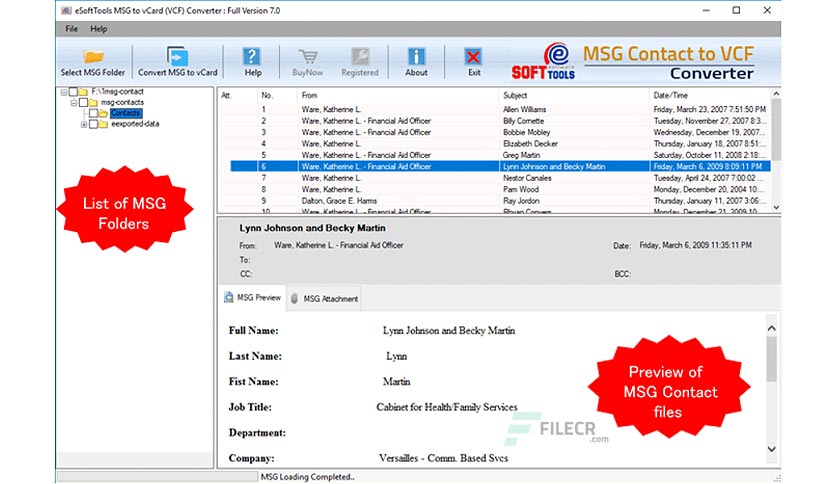Switch to the MSG Preview tab
This screenshot has width=836, height=484.
point(252,297)
